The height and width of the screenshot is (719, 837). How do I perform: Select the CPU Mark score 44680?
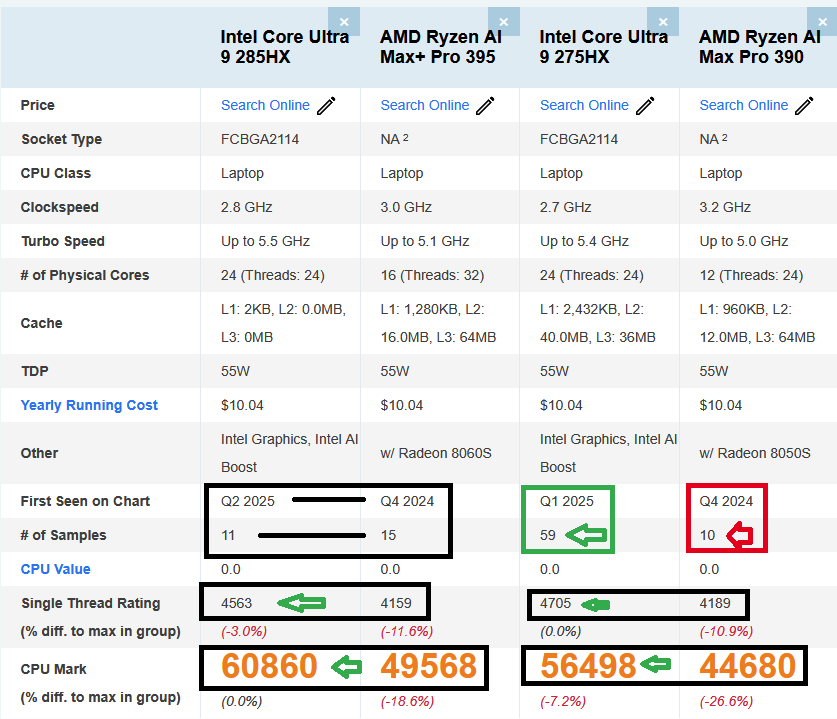pos(747,666)
